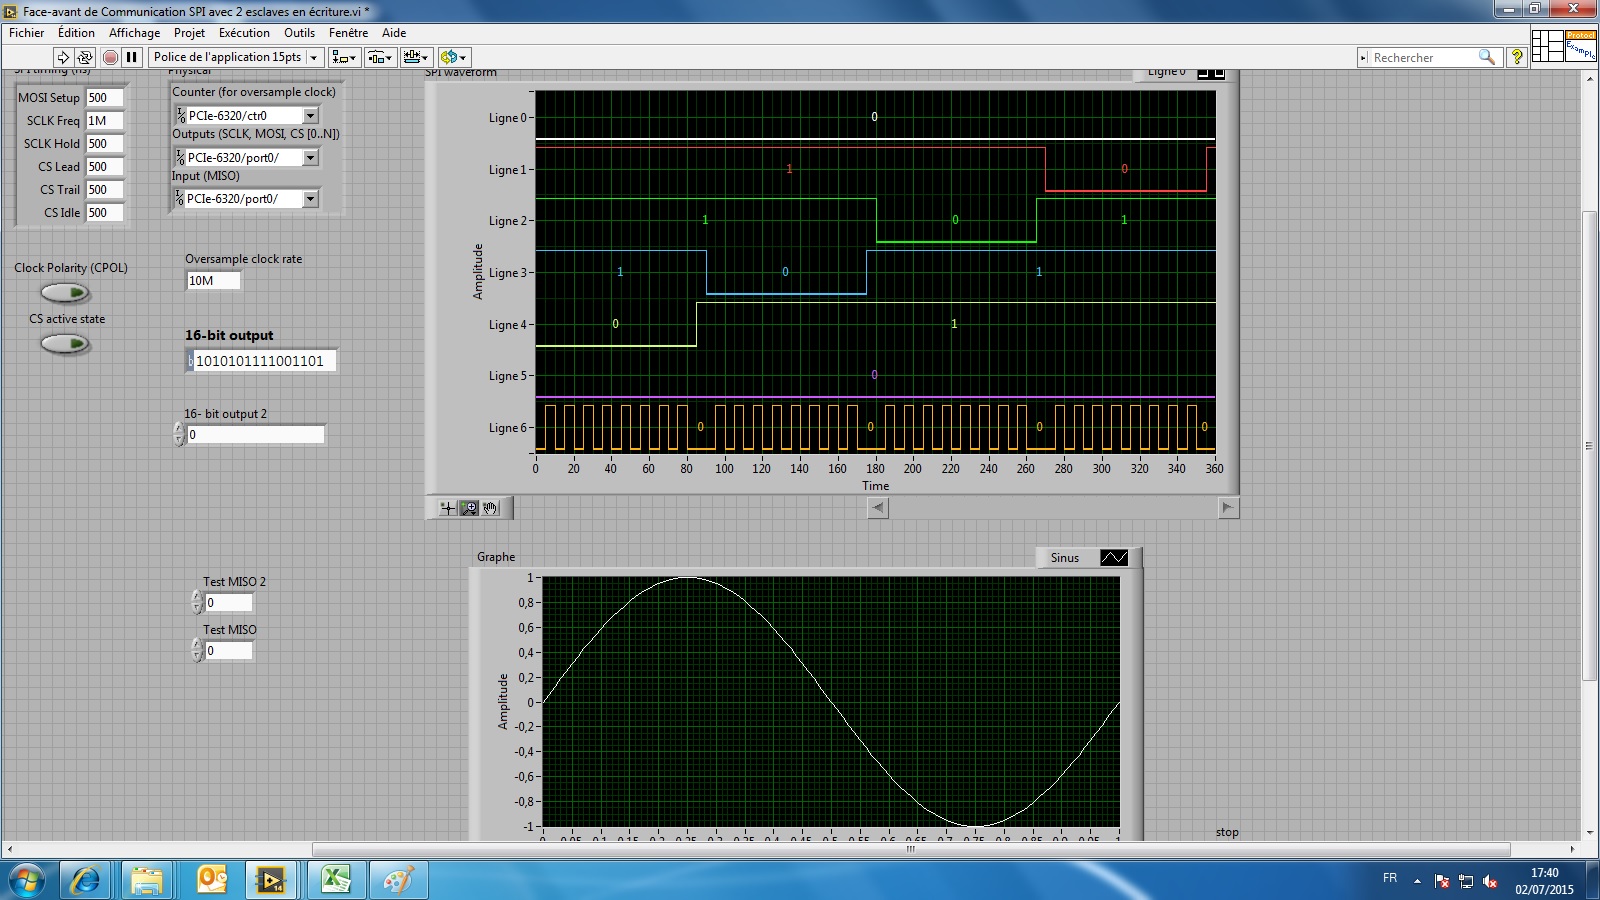Click the Pause button in toolbar
Image resolution: width=1600 pixels, height=900 pixels.
(131, 57)
